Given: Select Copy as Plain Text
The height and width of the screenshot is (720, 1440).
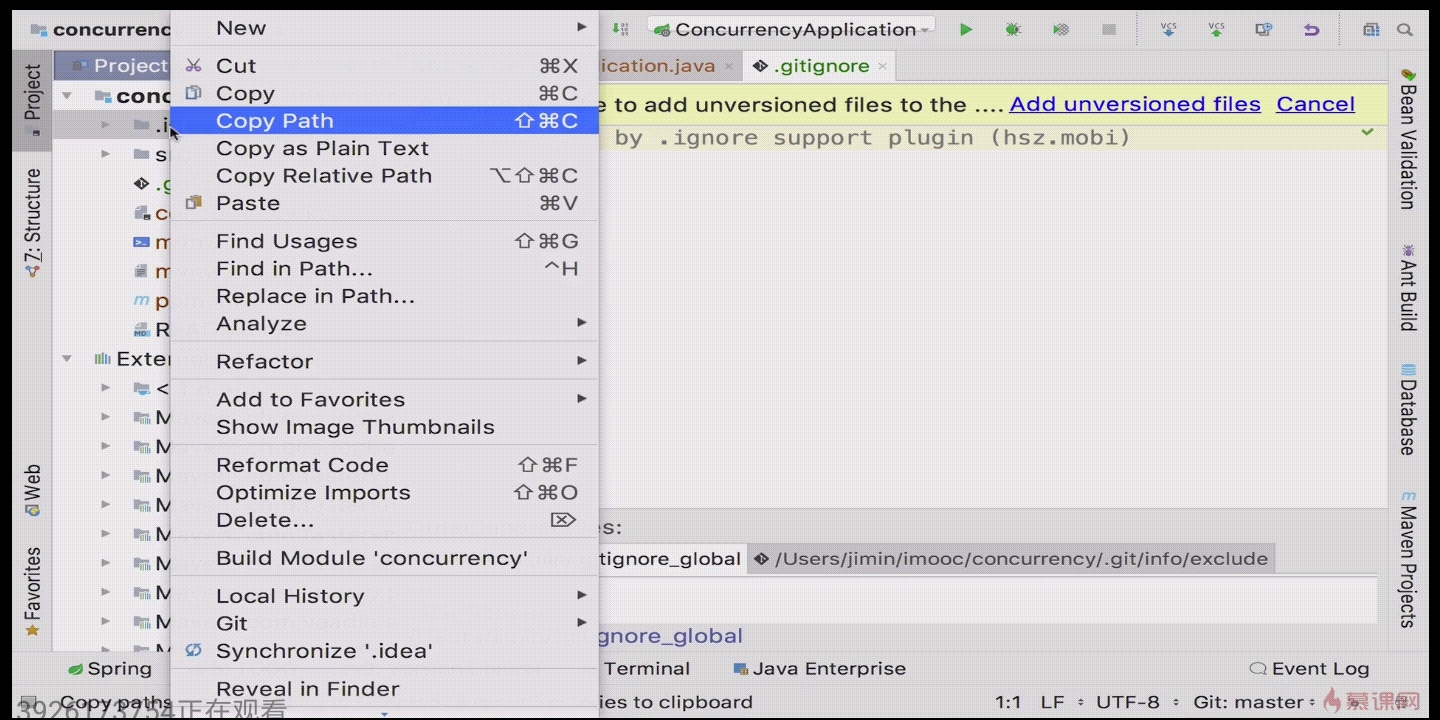Looking at the screenshot, I should coord(385,149).
